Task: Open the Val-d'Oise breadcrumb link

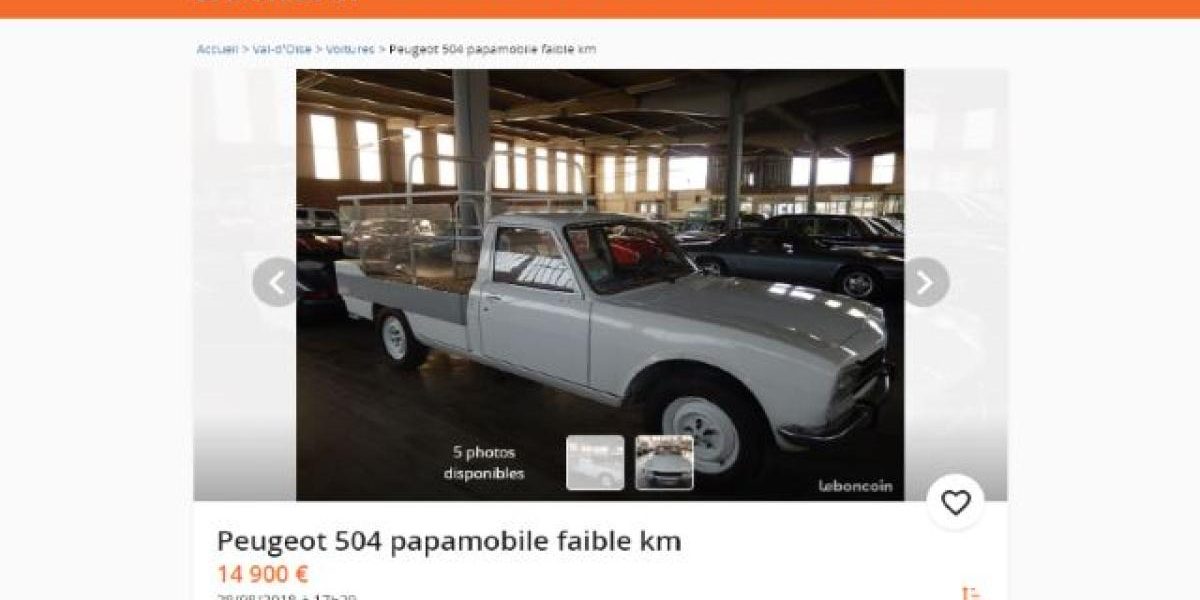Action: (282, 49)
